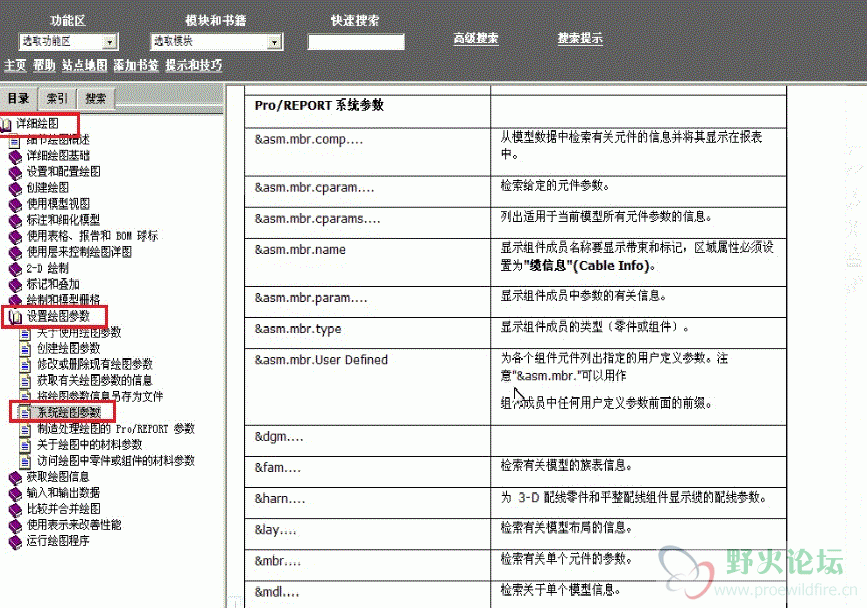Click the &asm.mbr.type table cell
Viewport: 867px width, 608px height.
tap(367, 332)
